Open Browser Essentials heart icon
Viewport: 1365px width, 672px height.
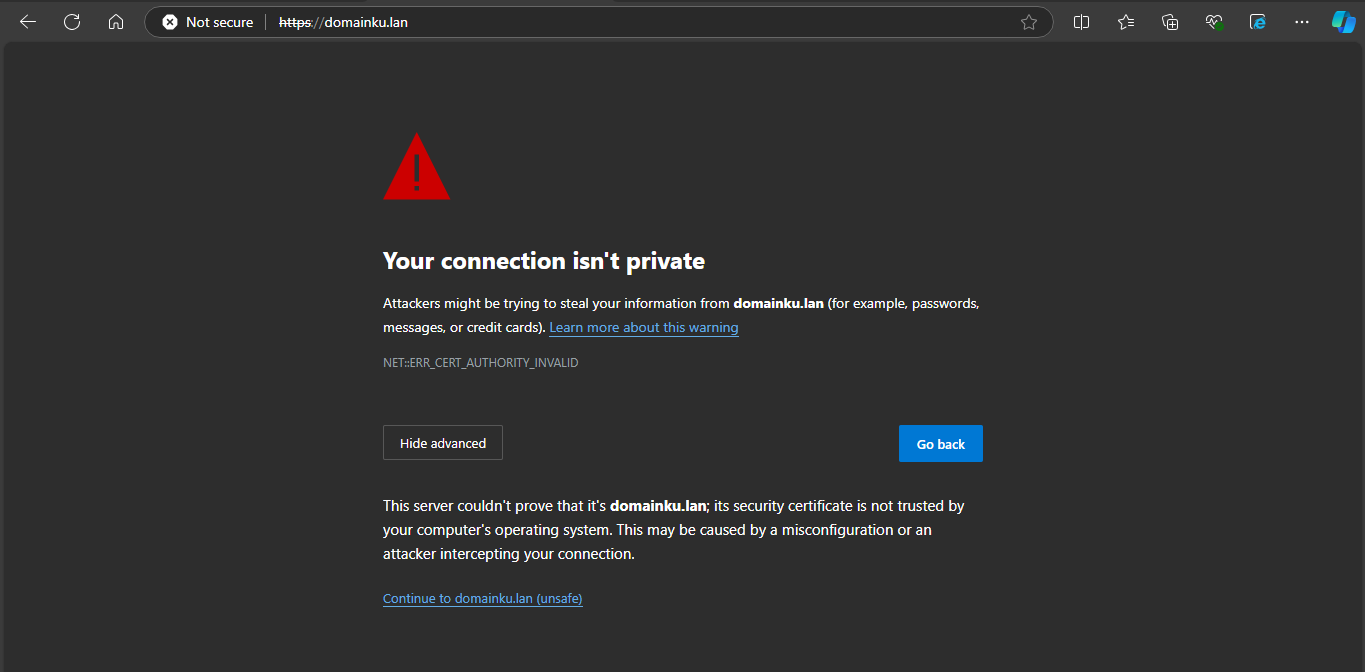1213,21
